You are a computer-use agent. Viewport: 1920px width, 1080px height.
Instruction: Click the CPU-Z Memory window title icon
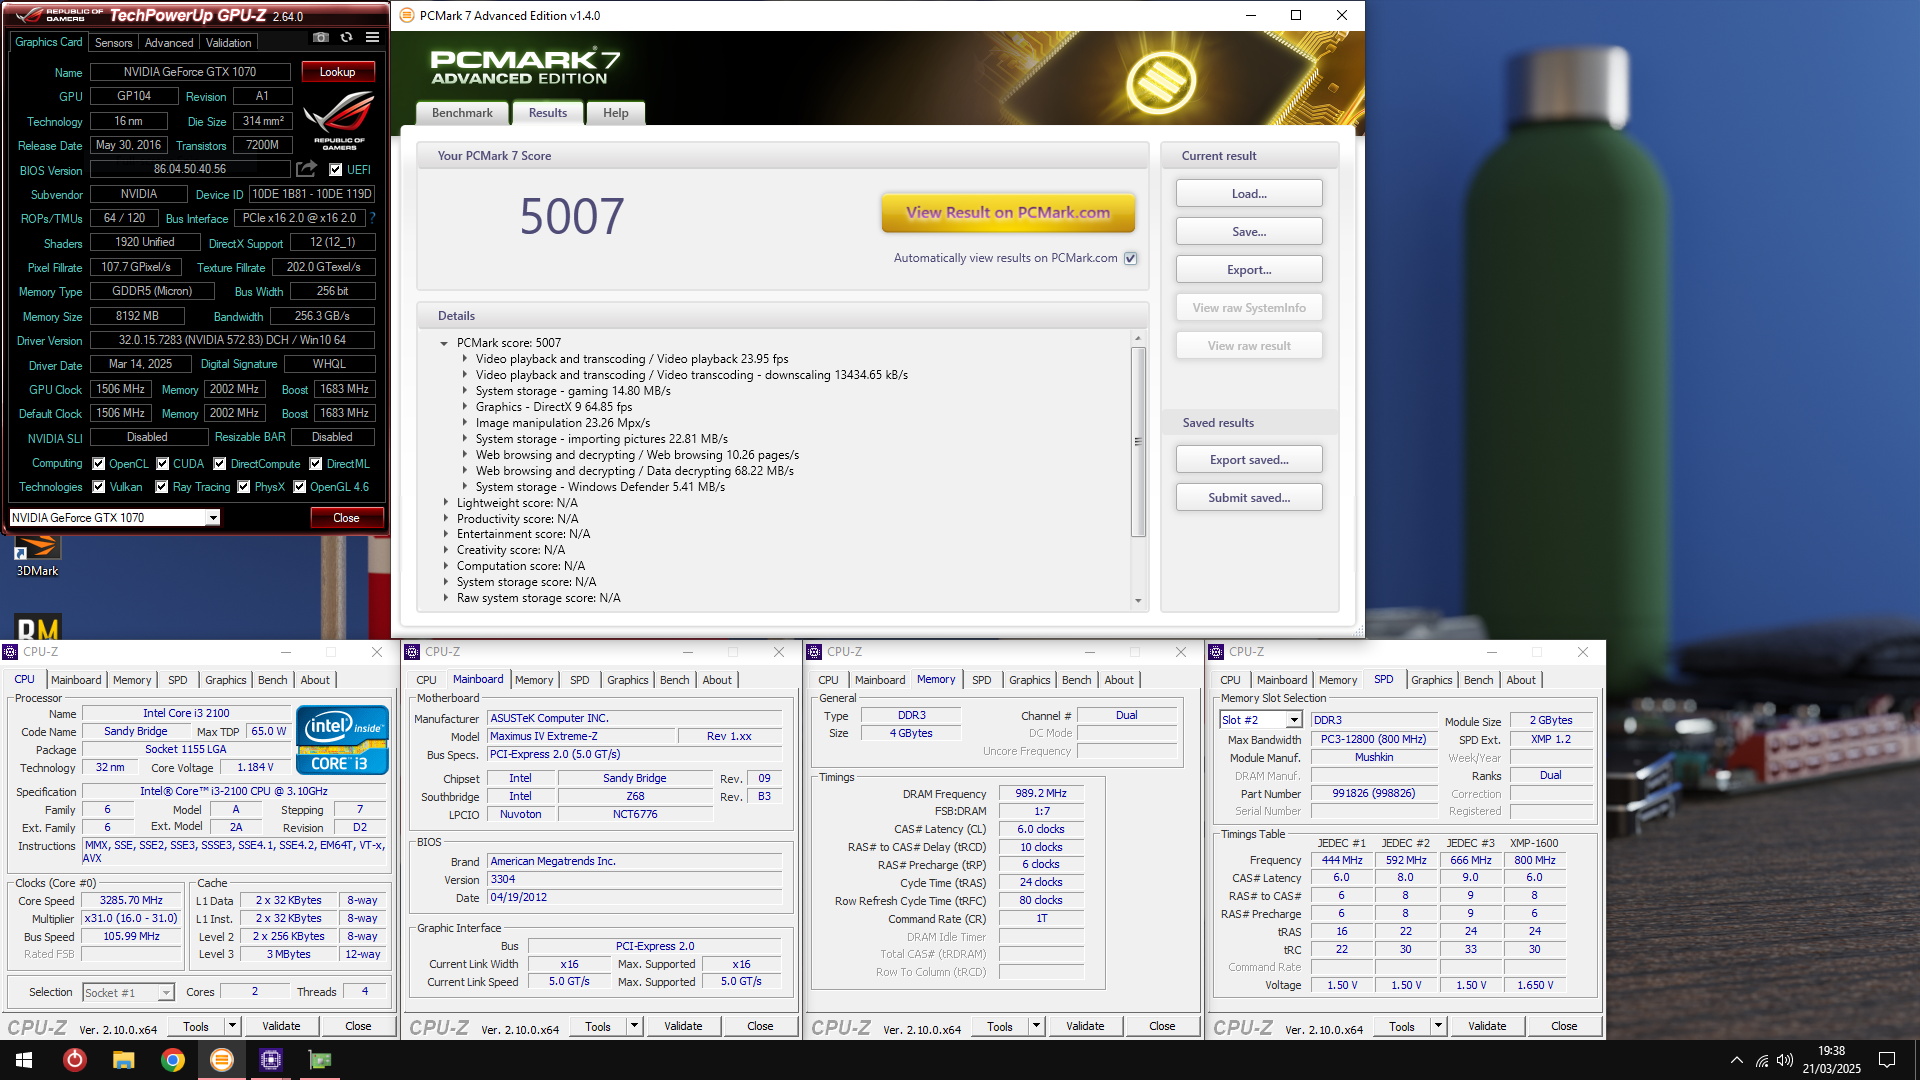[814, 652]
